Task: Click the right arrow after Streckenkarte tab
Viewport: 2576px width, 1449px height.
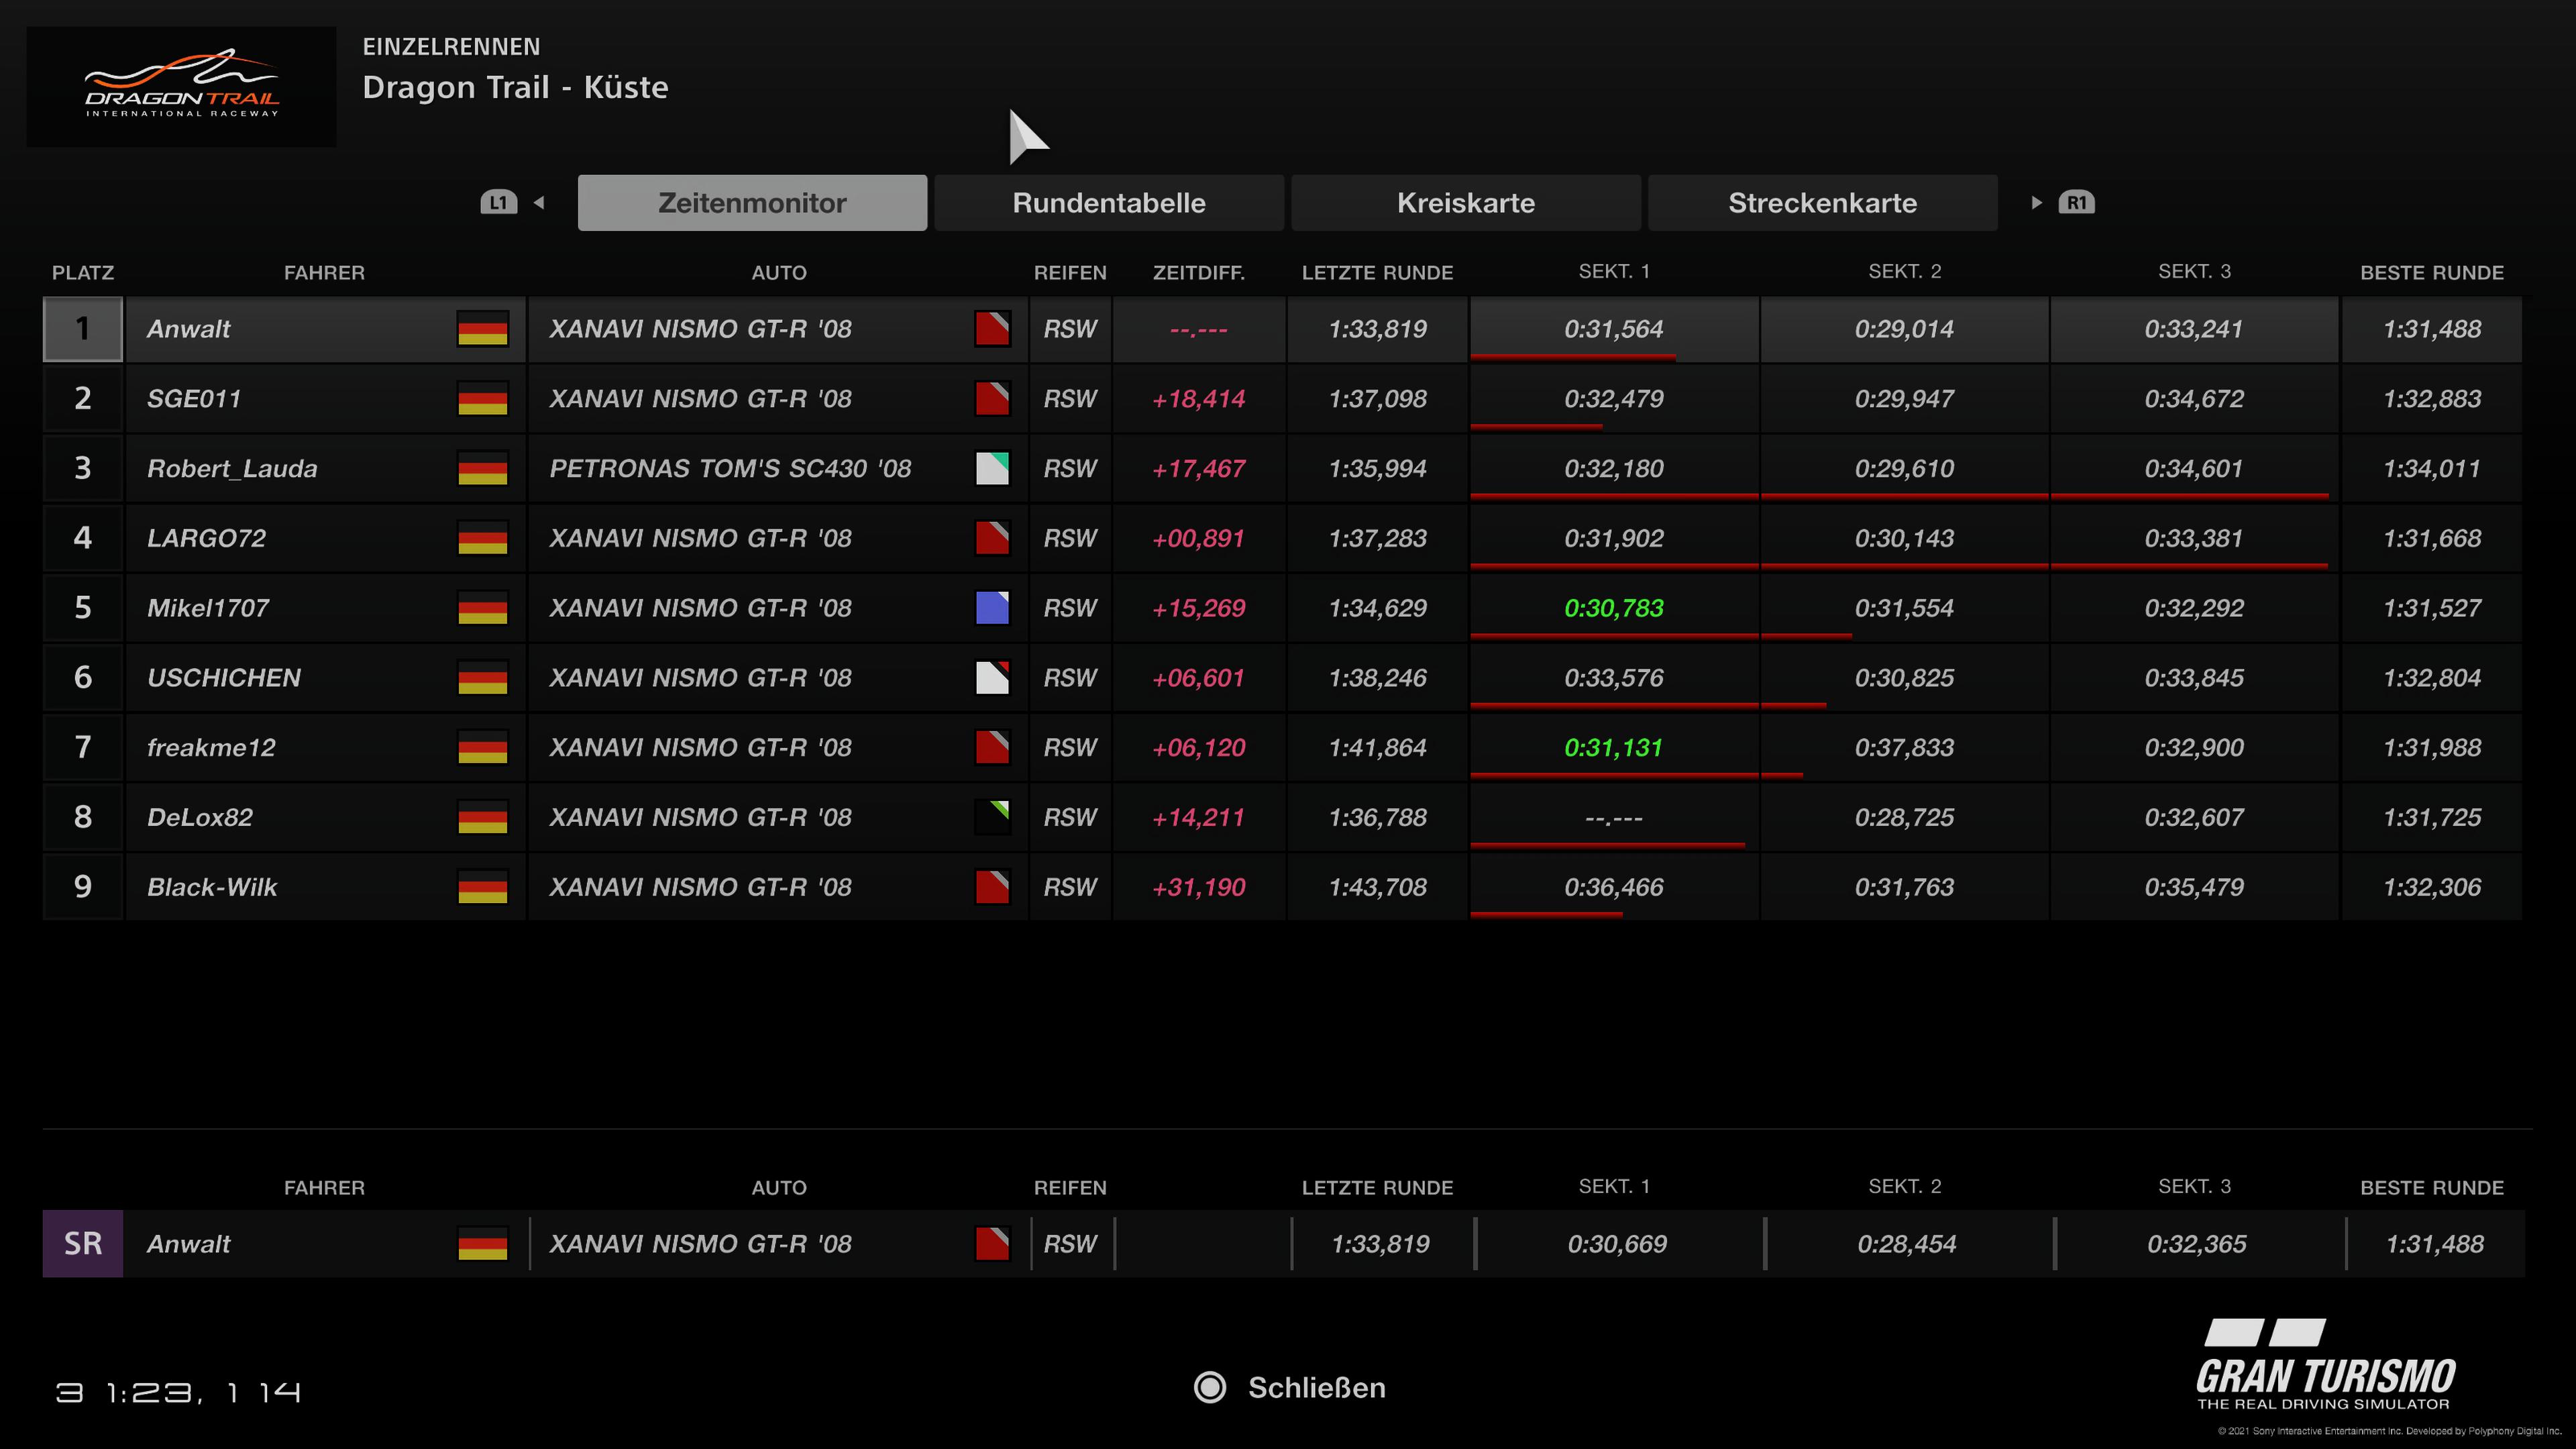Action: 2036,203
